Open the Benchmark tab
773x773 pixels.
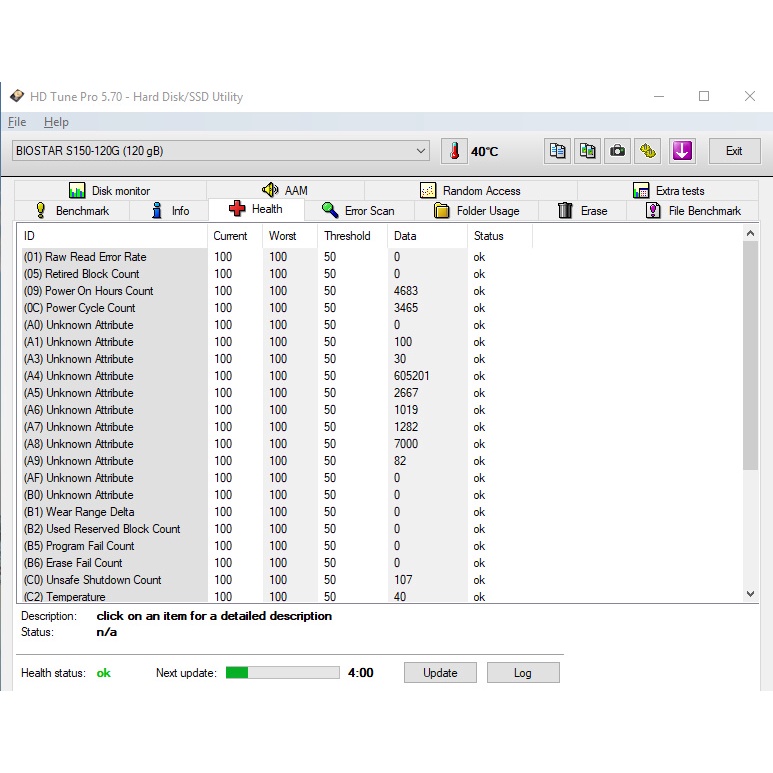point(72,211)
